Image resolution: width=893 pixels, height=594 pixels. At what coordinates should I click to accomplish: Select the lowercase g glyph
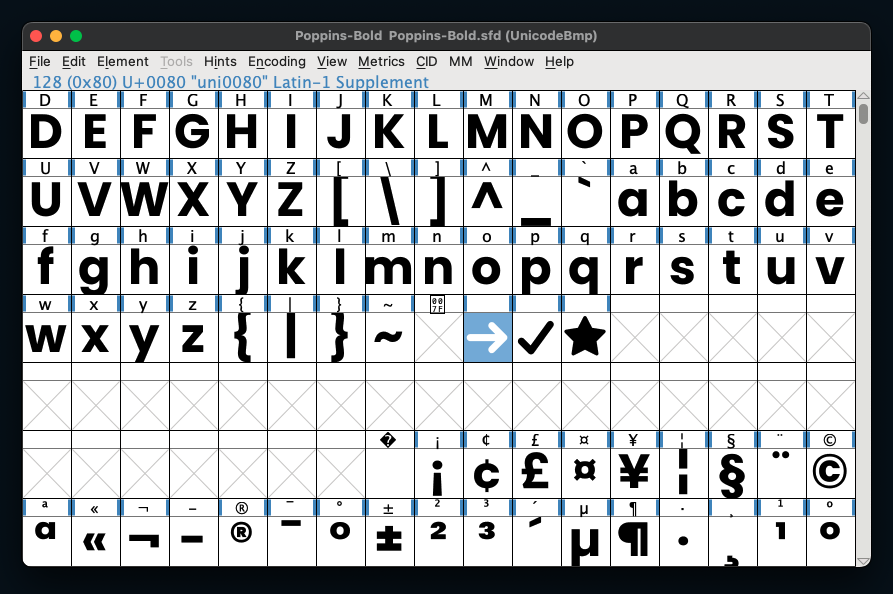point(96,269)
